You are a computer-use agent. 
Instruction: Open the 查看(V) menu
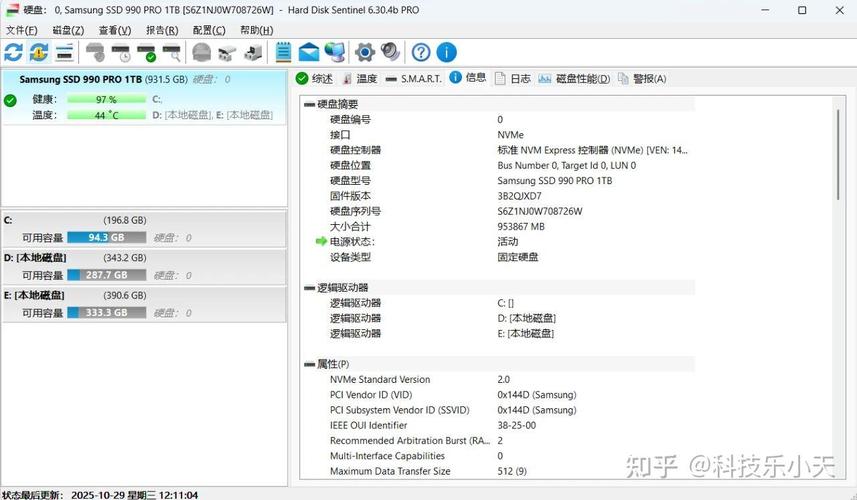pyautogui.click(x=115, y=30)
